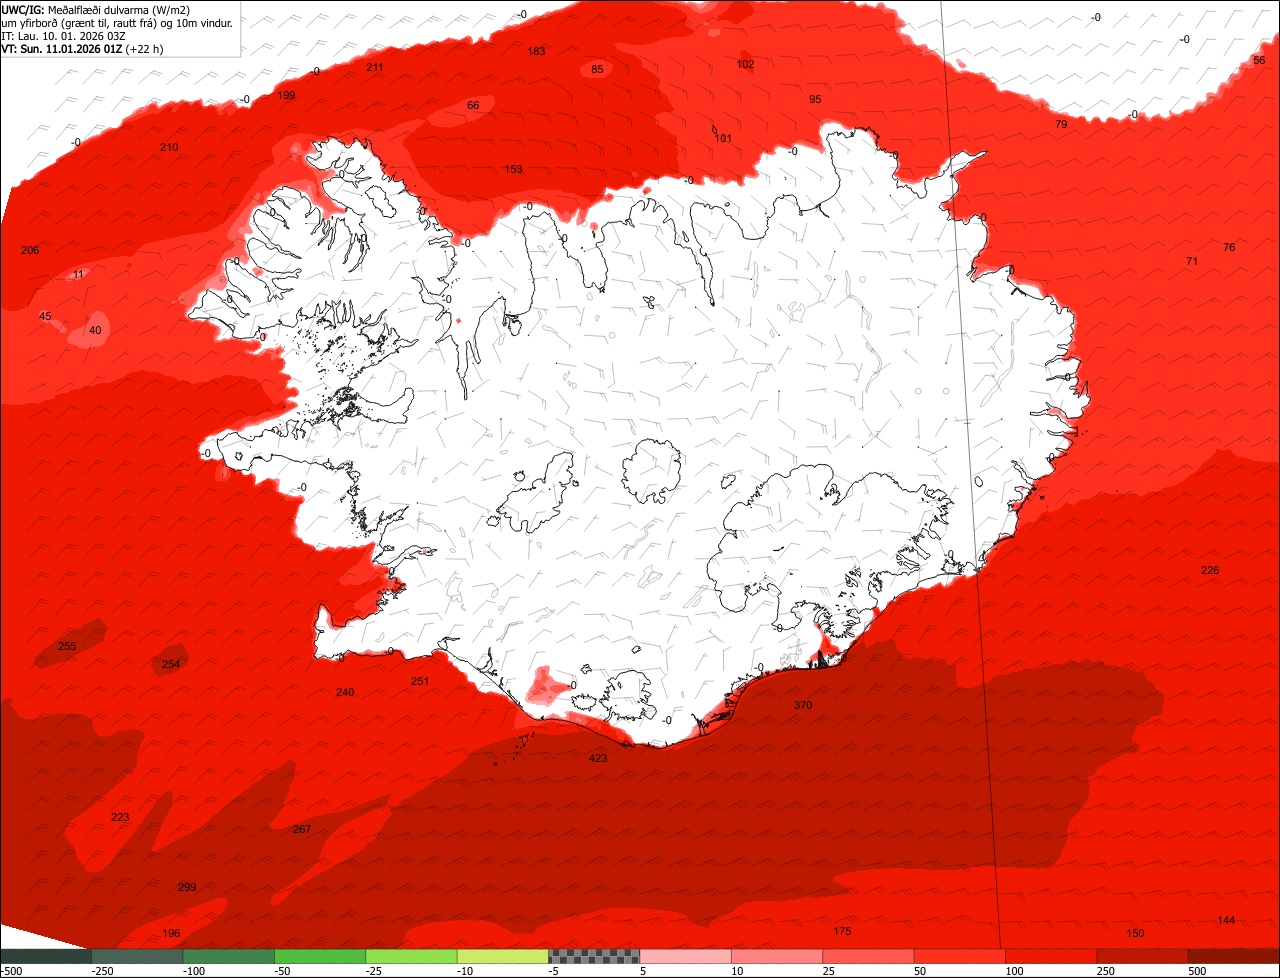This screenshot has height=978, width=1280.
Task: Click the map value '79'
Action: tap(1061, 124)
